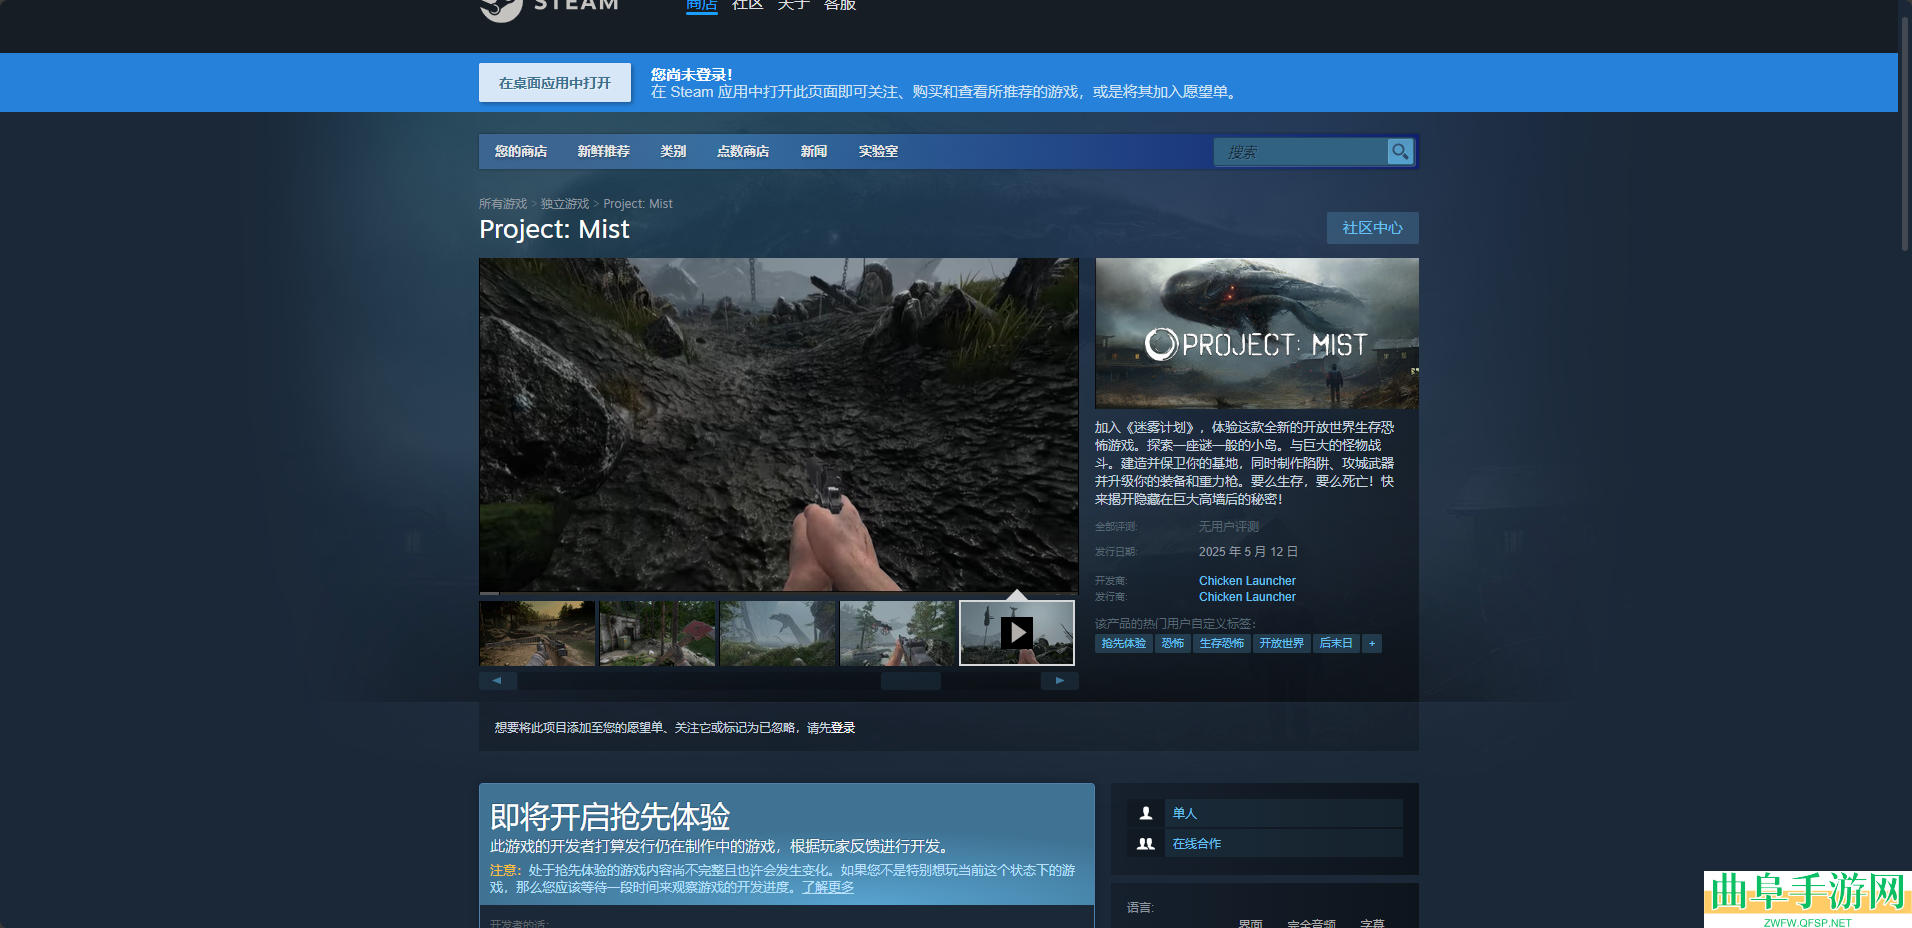Open the 新鲜推荐 menu

click(x=604, y=151)
